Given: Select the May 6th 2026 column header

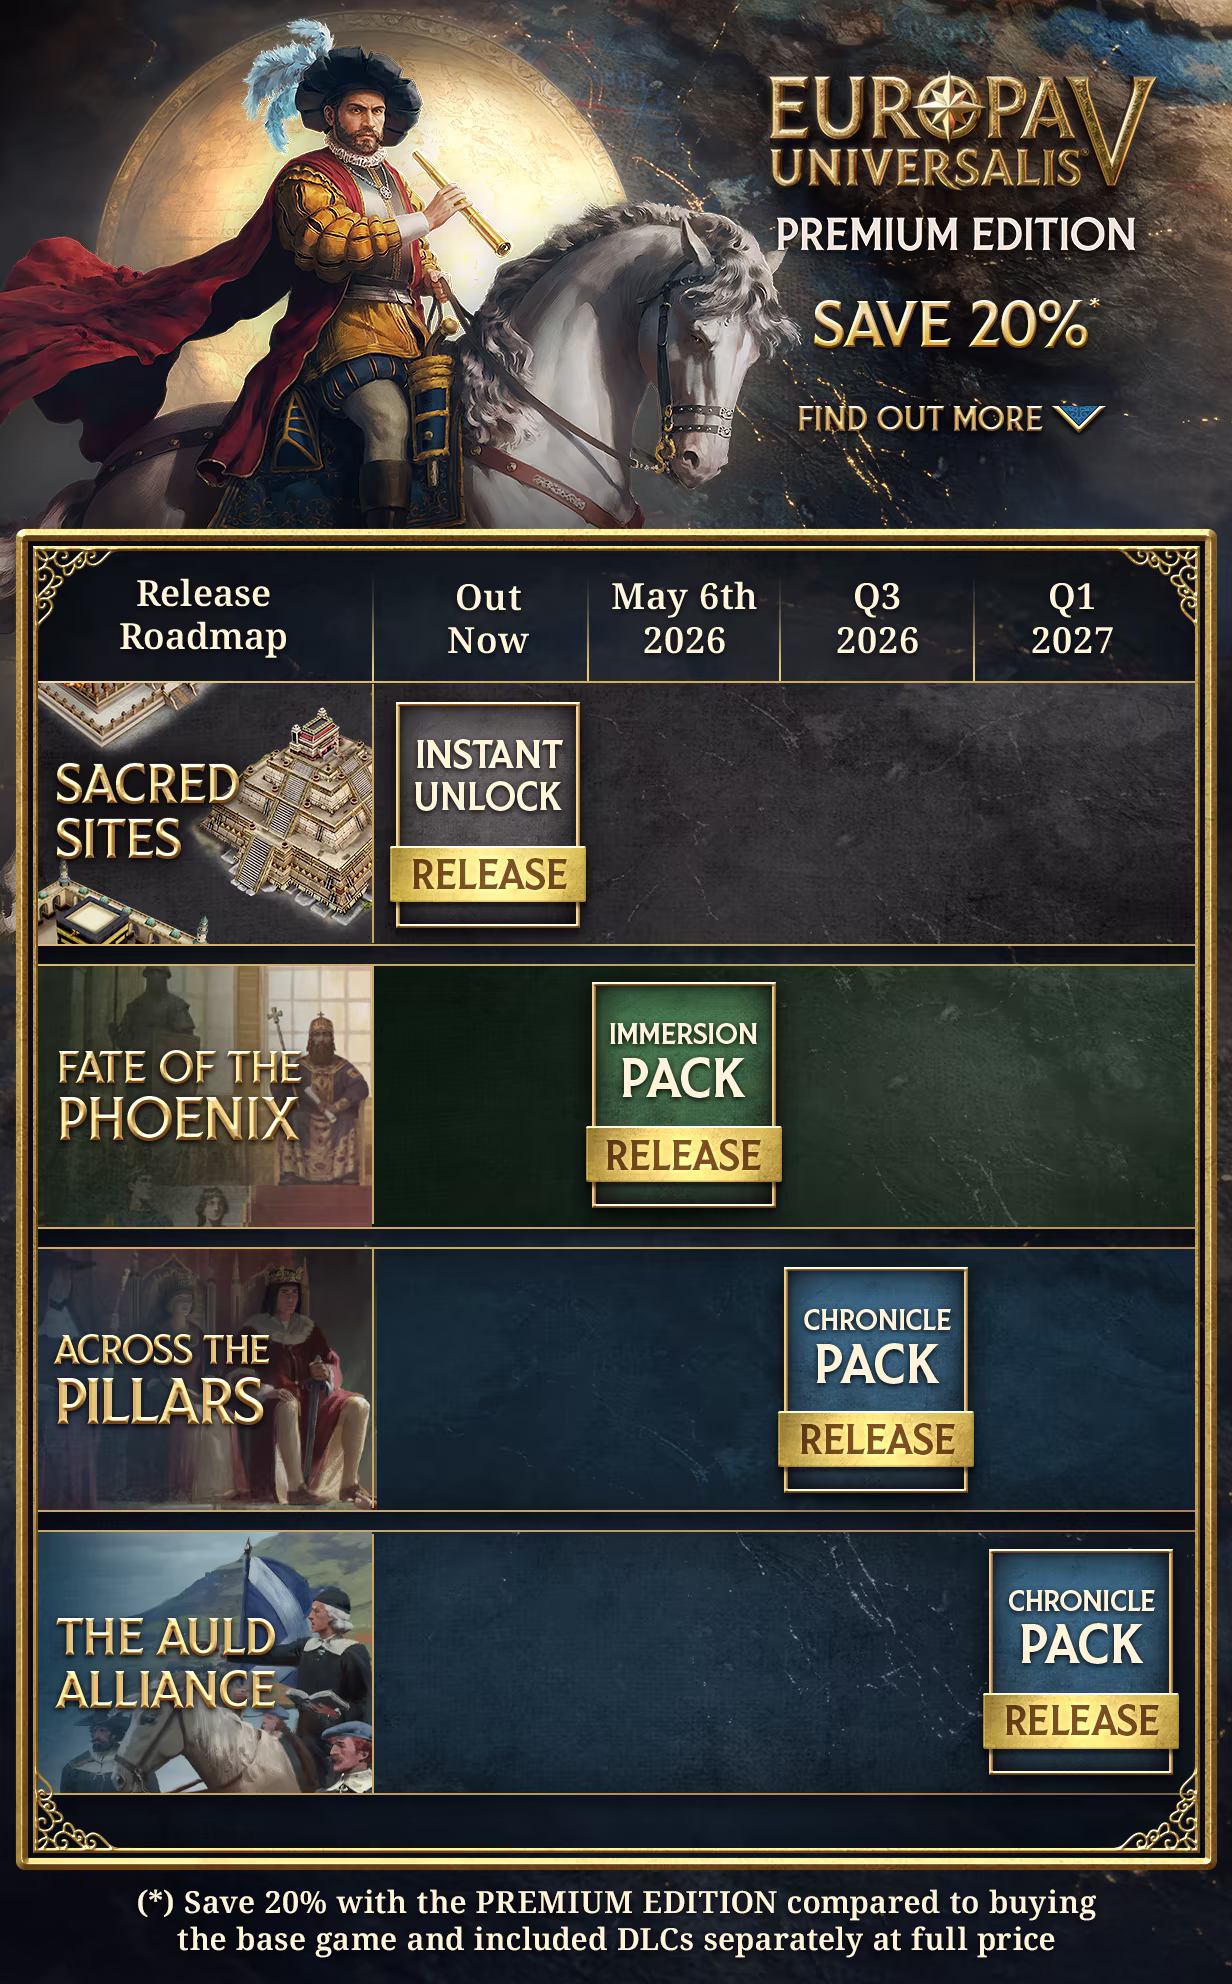Looking at the screenshot, I should (684, 618).
